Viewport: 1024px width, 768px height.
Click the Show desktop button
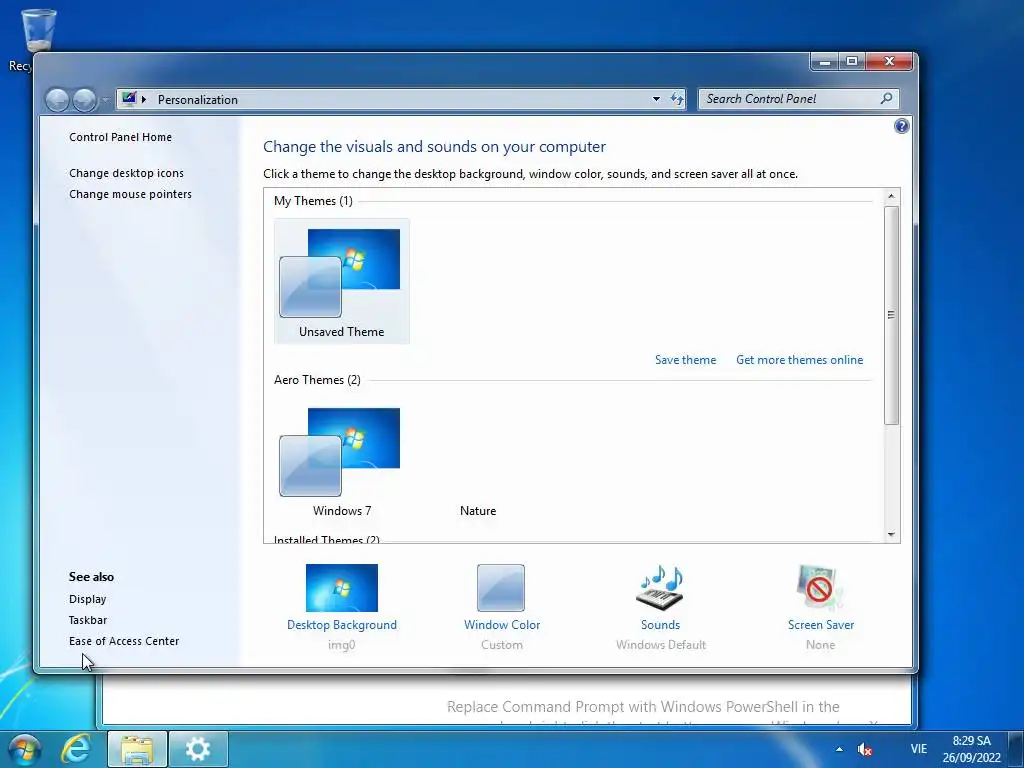coord(1016,749)
